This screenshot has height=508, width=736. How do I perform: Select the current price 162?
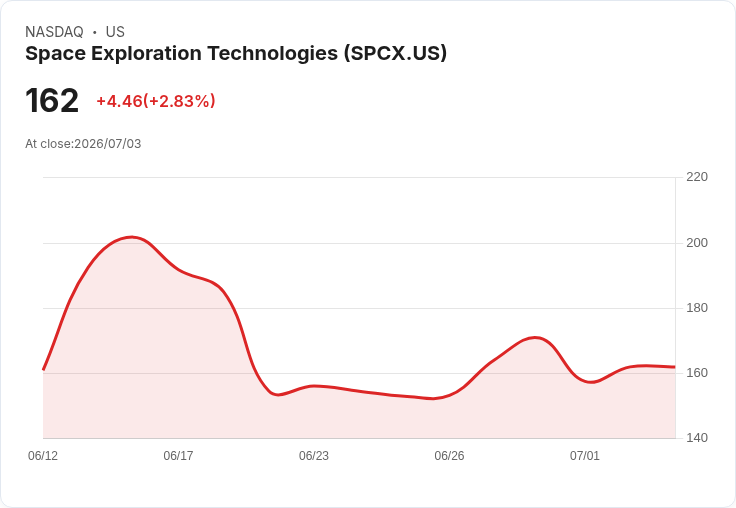click(x=52, y=100)
